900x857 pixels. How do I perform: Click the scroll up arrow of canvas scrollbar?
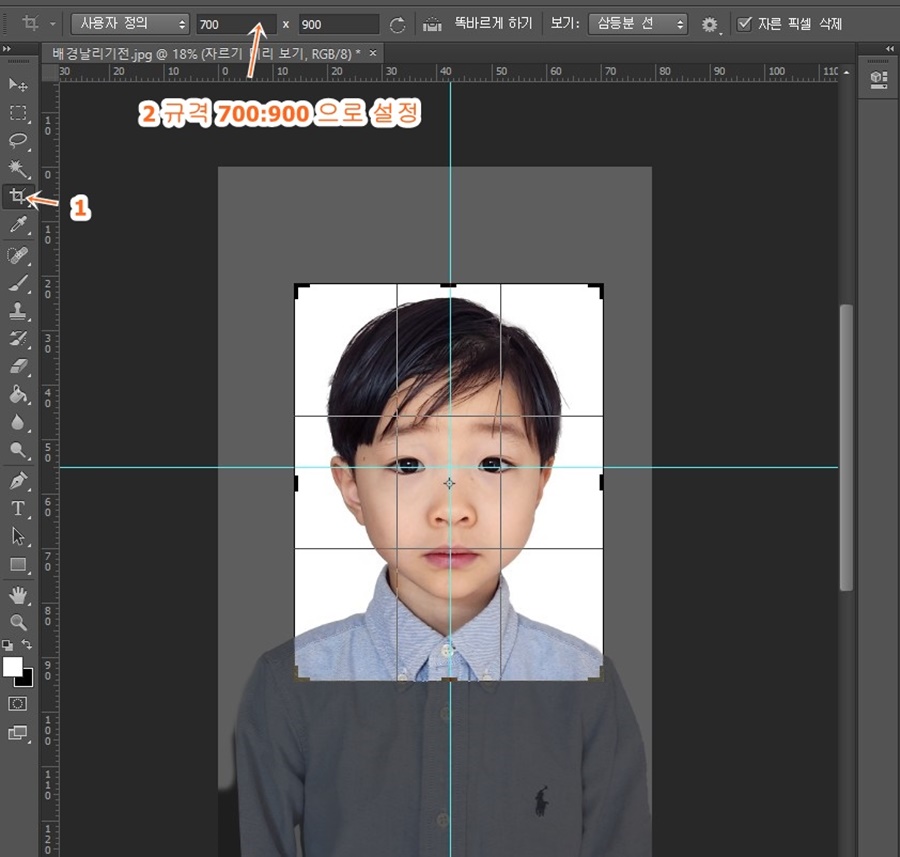pyautogui.click(x=846, y=72)
